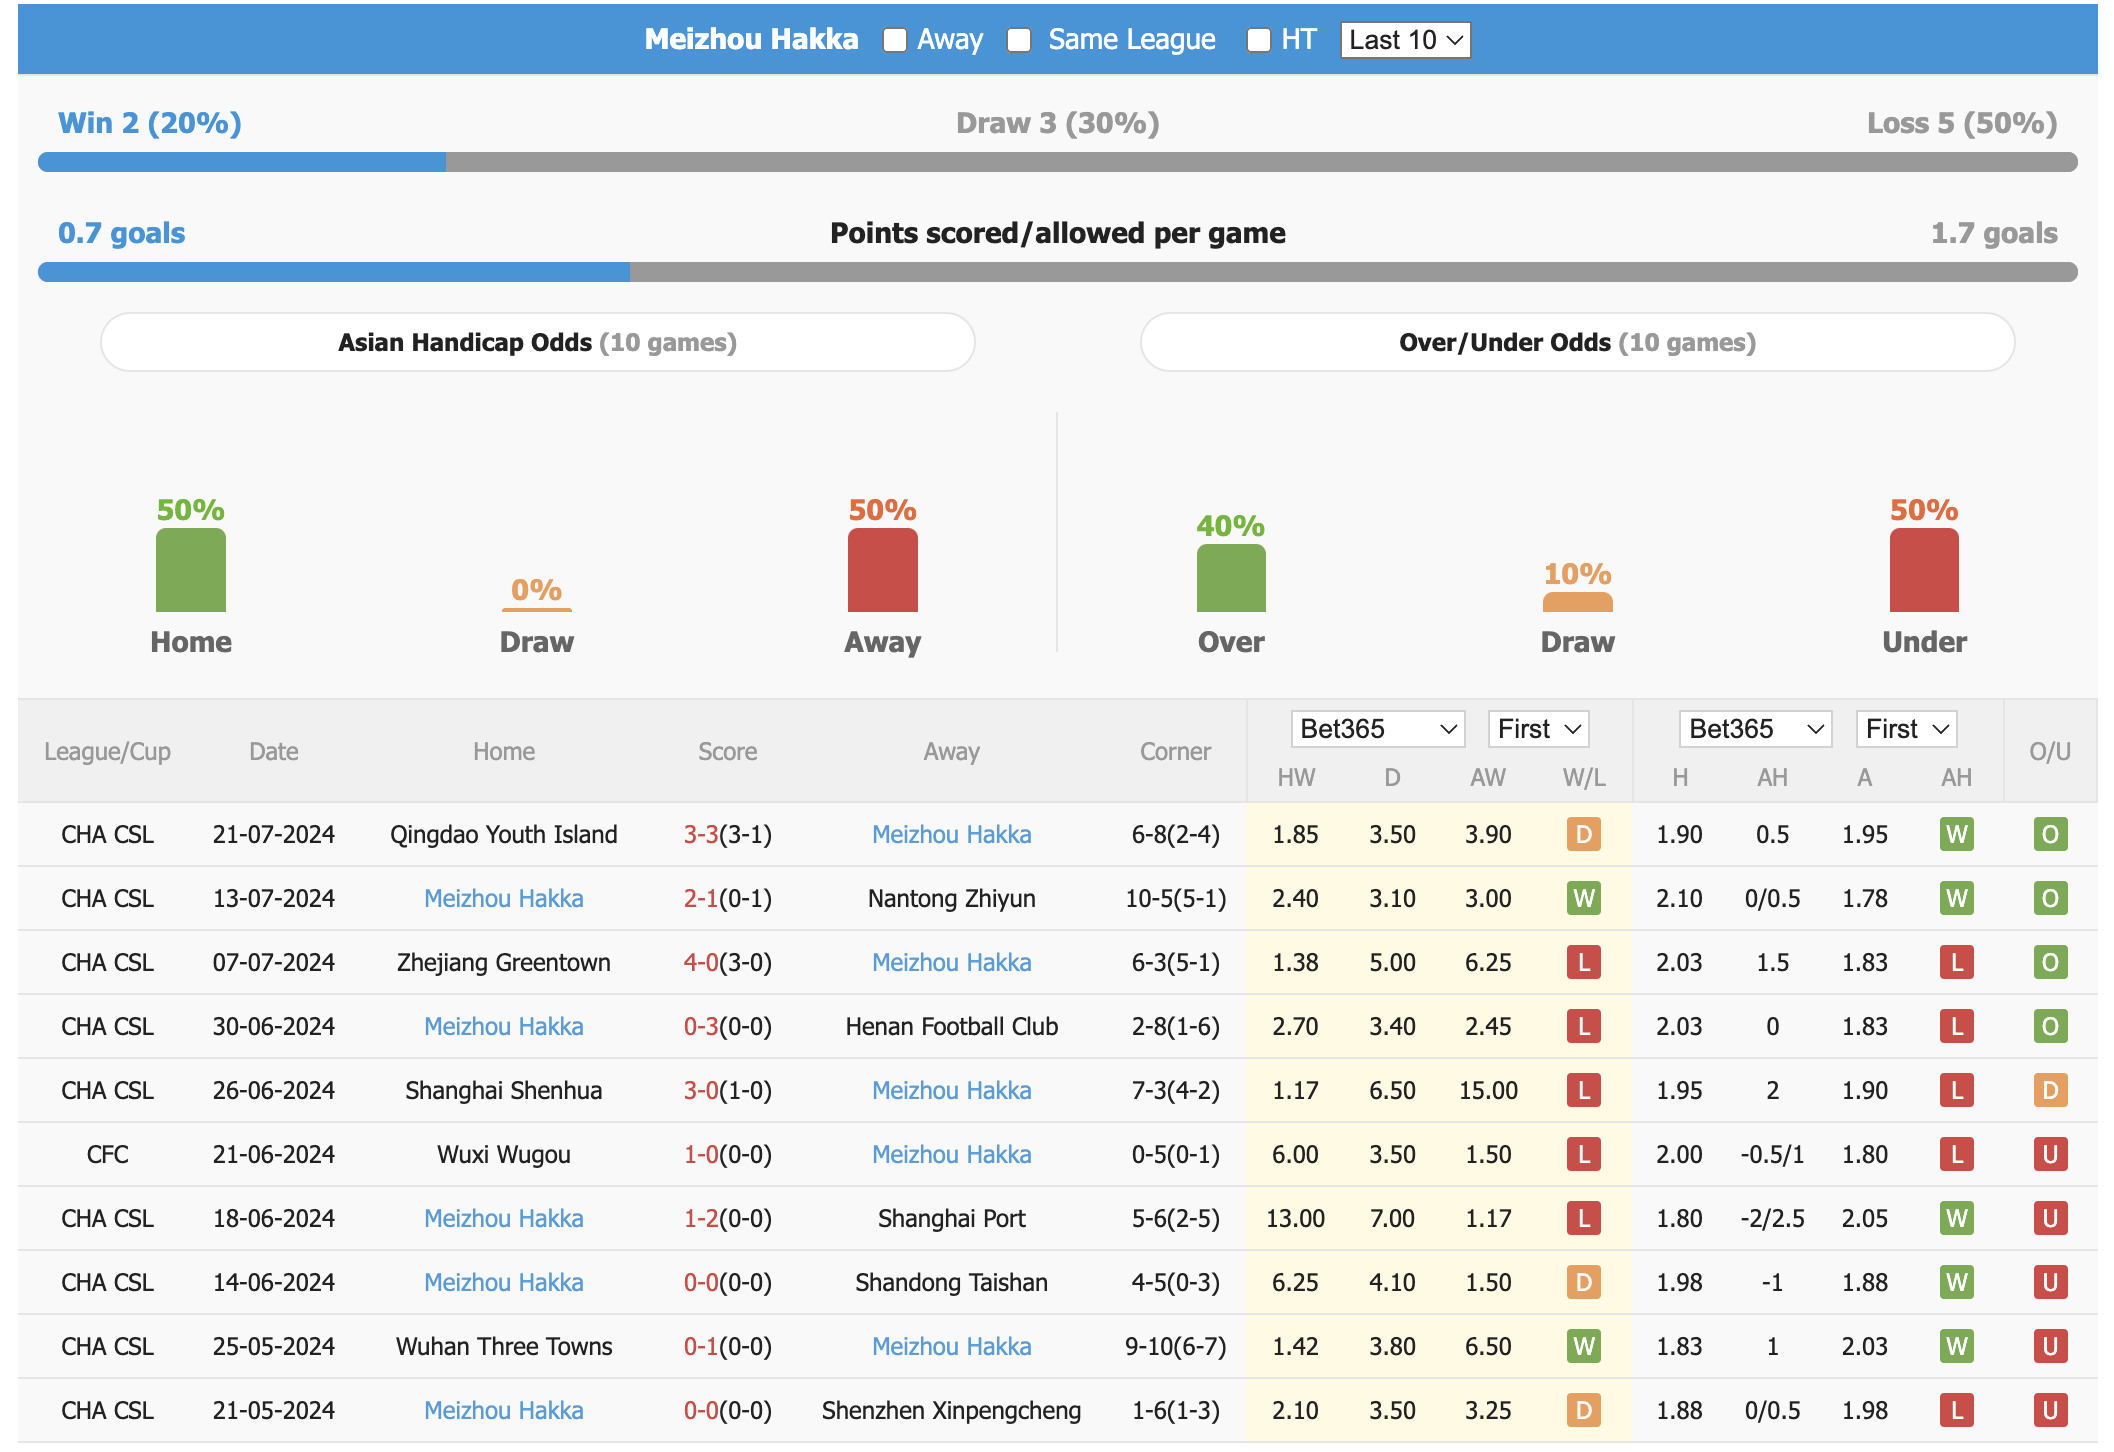Click red U badge in Shanghai Port row

[x=2049, y=1218]
